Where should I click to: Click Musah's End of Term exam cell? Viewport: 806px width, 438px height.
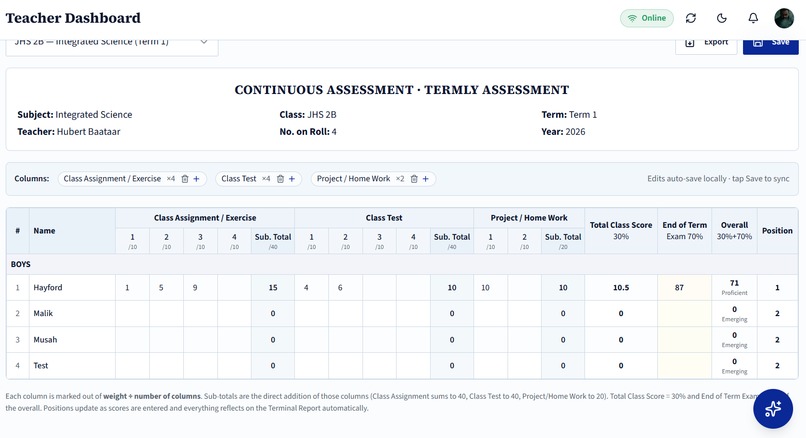pyautogui.click(x=684, y=339)
